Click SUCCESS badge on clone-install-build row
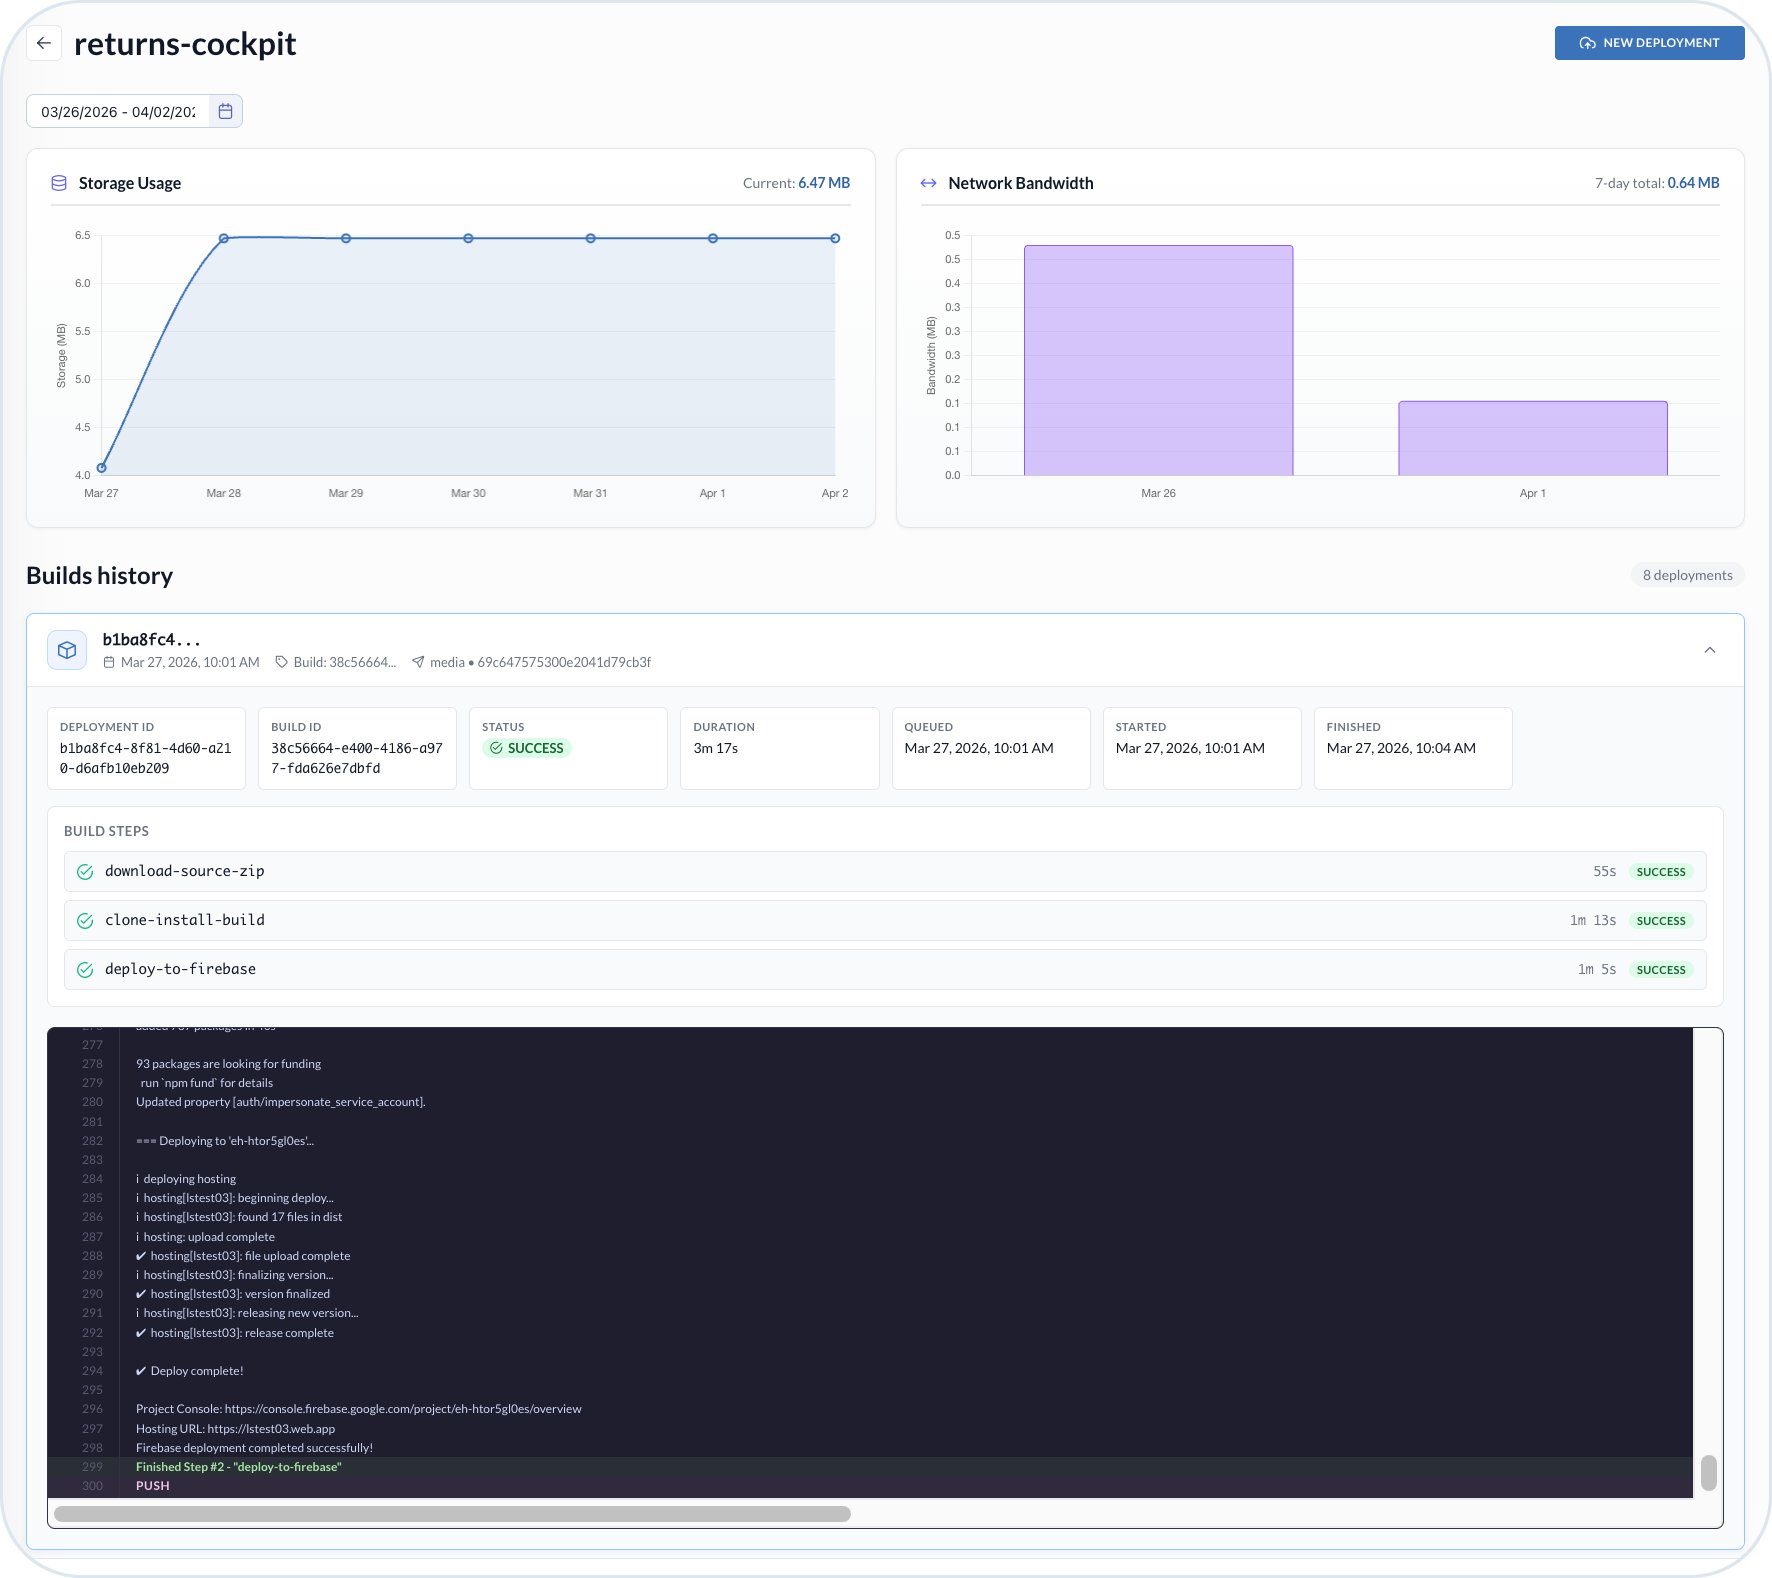 point(1661,921)
